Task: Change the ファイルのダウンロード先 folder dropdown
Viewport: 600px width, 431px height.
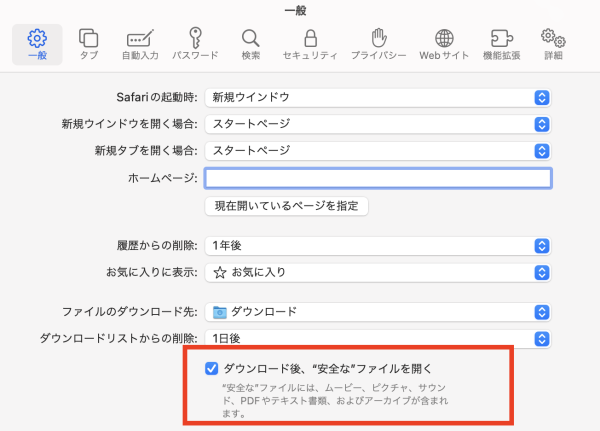Action: (x=377, y=311)
